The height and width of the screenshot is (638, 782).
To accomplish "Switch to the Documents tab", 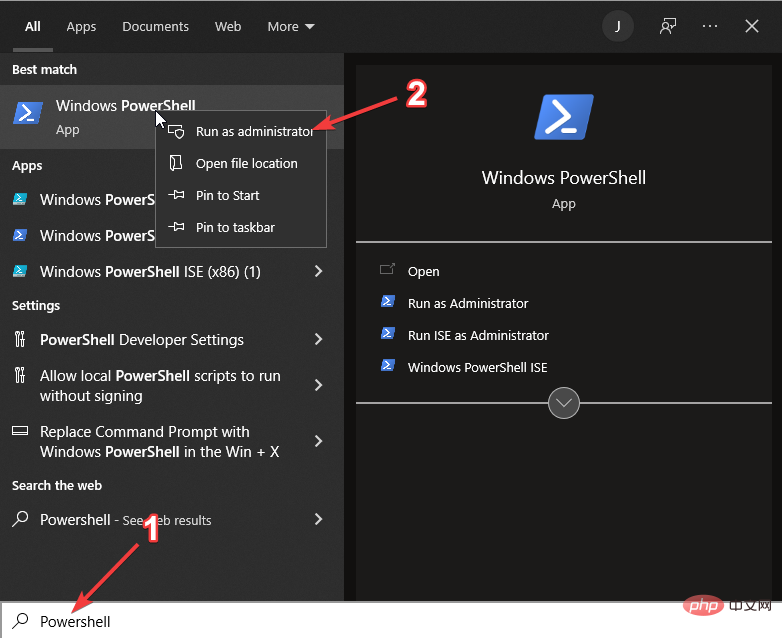I will pyautogui.click(x=156, y=26).
